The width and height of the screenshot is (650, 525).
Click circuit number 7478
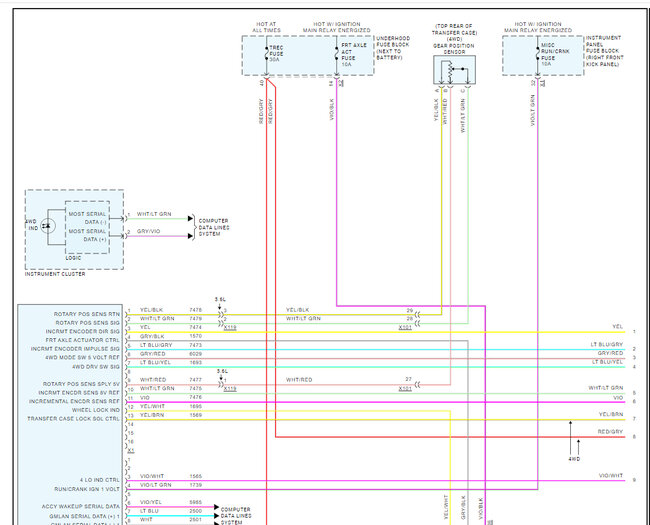click(196, 310)
